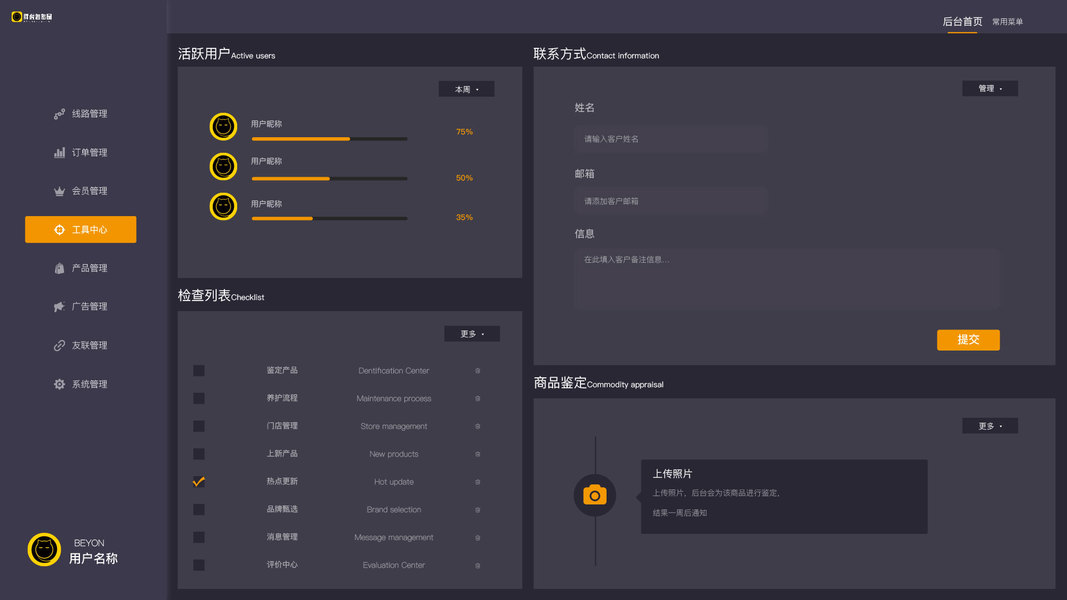Click the product management bag icon
The image size is (1067, 600).
(59, 268)
